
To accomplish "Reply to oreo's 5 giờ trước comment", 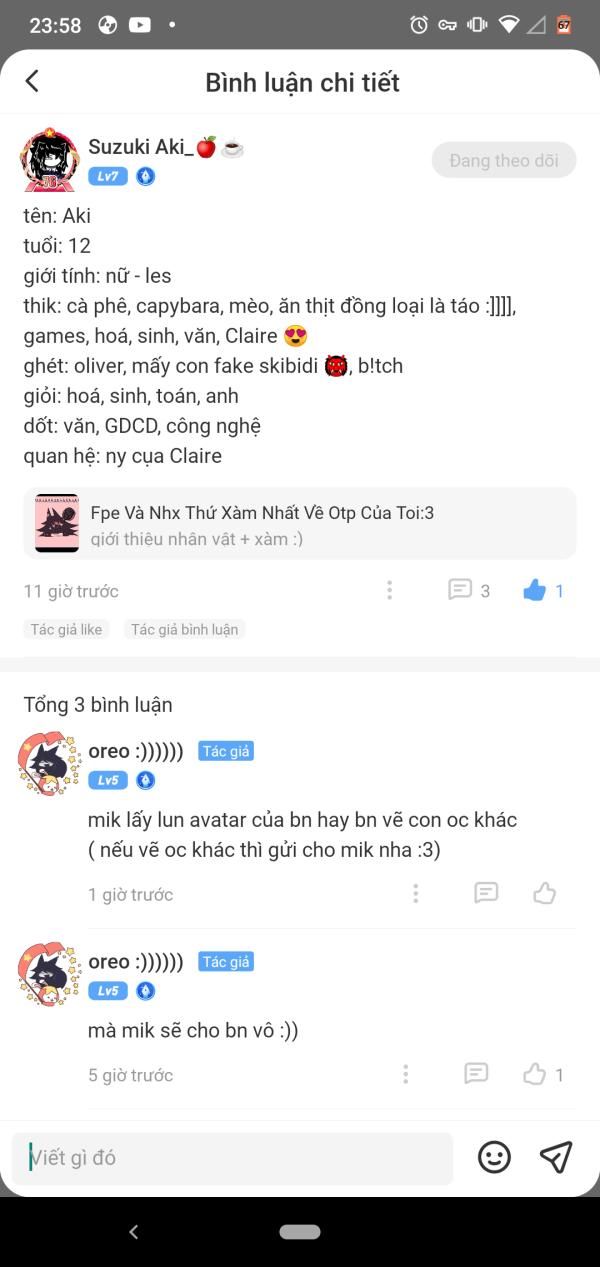I will [x=476, y=1074].
